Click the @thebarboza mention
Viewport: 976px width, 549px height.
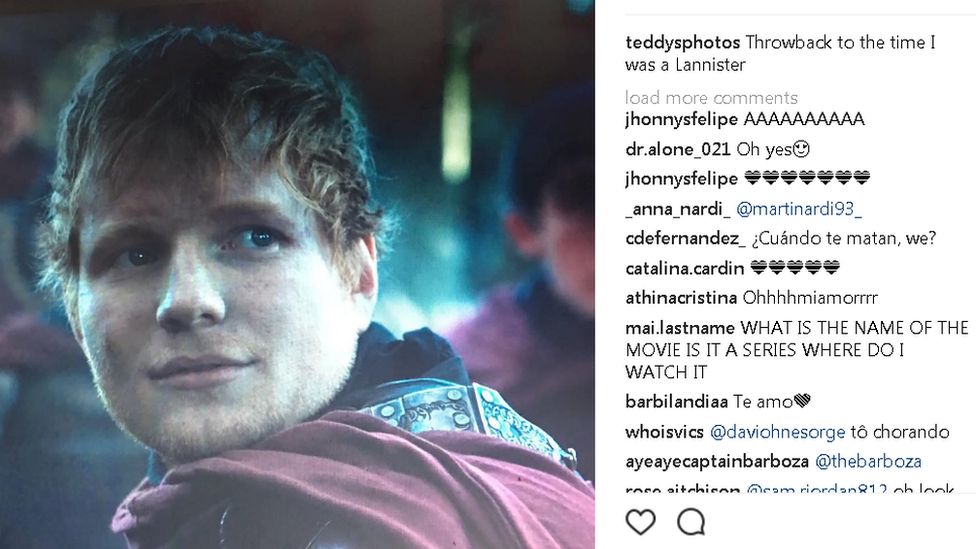tap(868, 462)
